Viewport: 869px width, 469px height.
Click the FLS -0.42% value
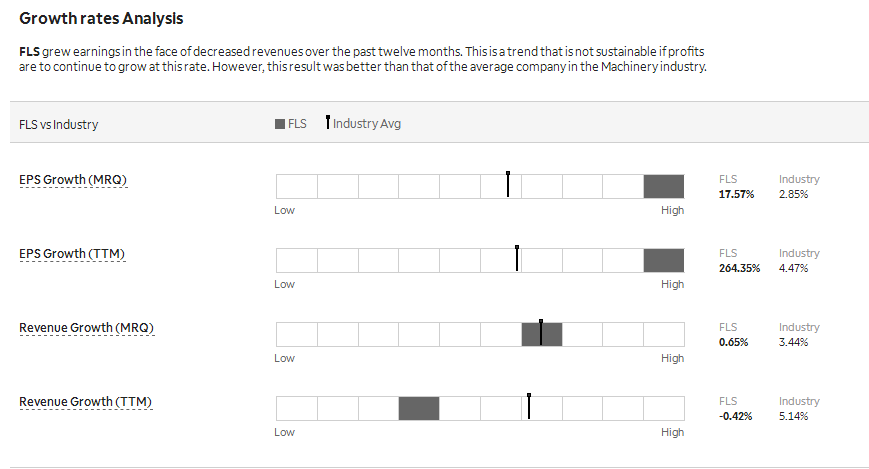(x=735, y=416)
